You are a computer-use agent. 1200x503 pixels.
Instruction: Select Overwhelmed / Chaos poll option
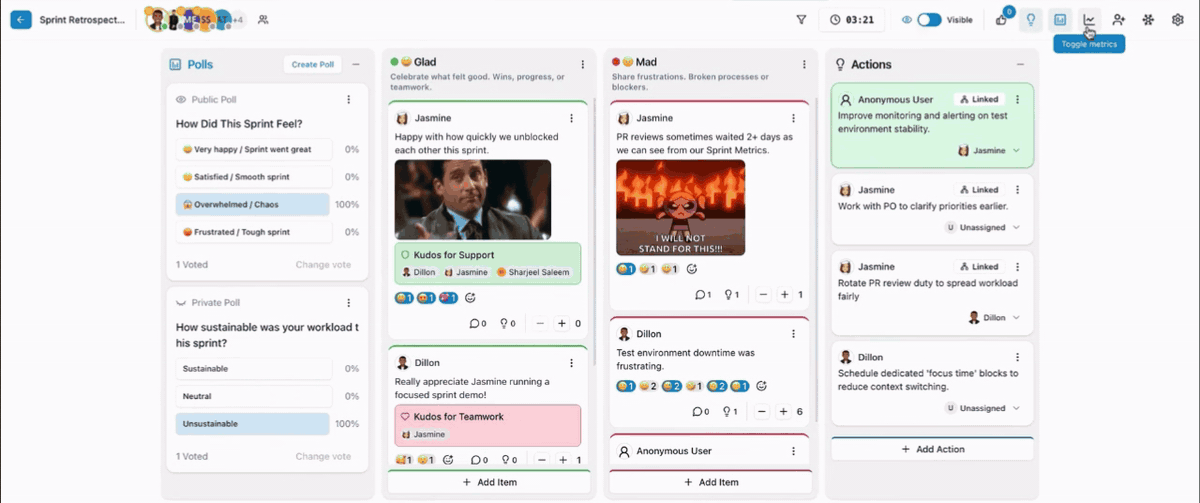(253, 204)
